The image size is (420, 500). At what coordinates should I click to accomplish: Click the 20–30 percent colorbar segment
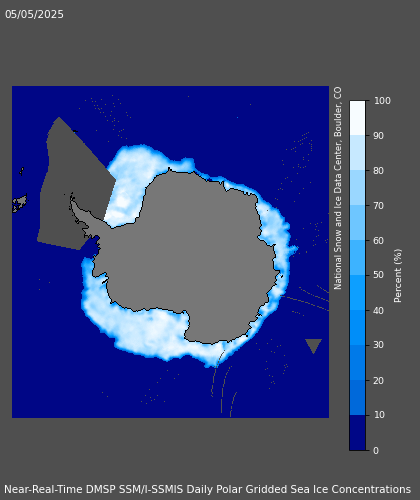pos(357,362)
